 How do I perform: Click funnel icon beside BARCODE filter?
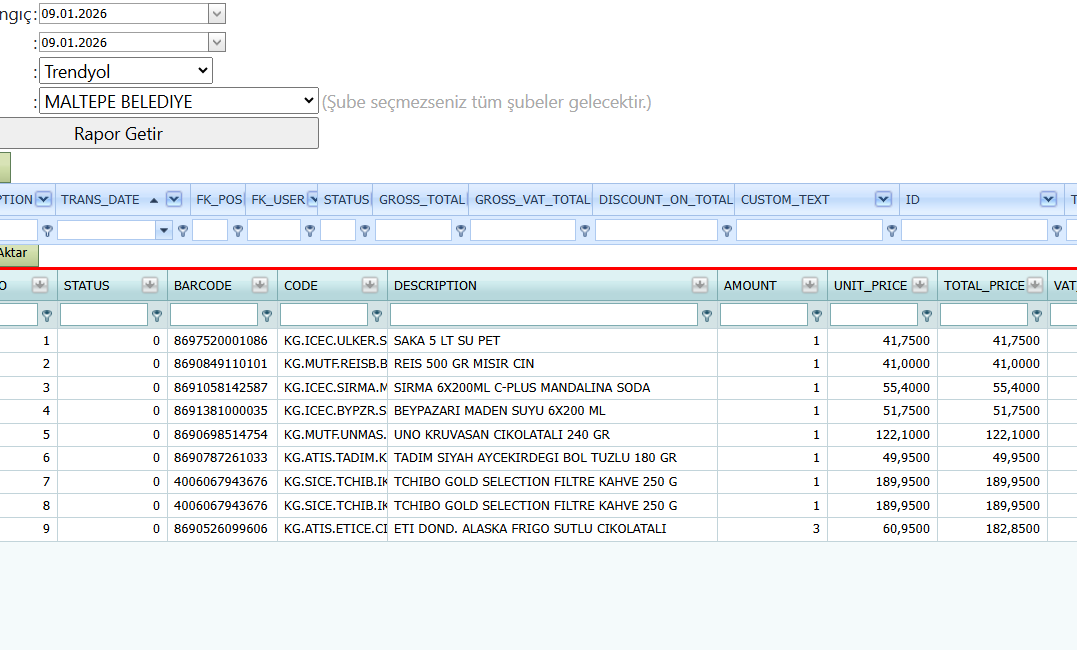pos(267,315)
